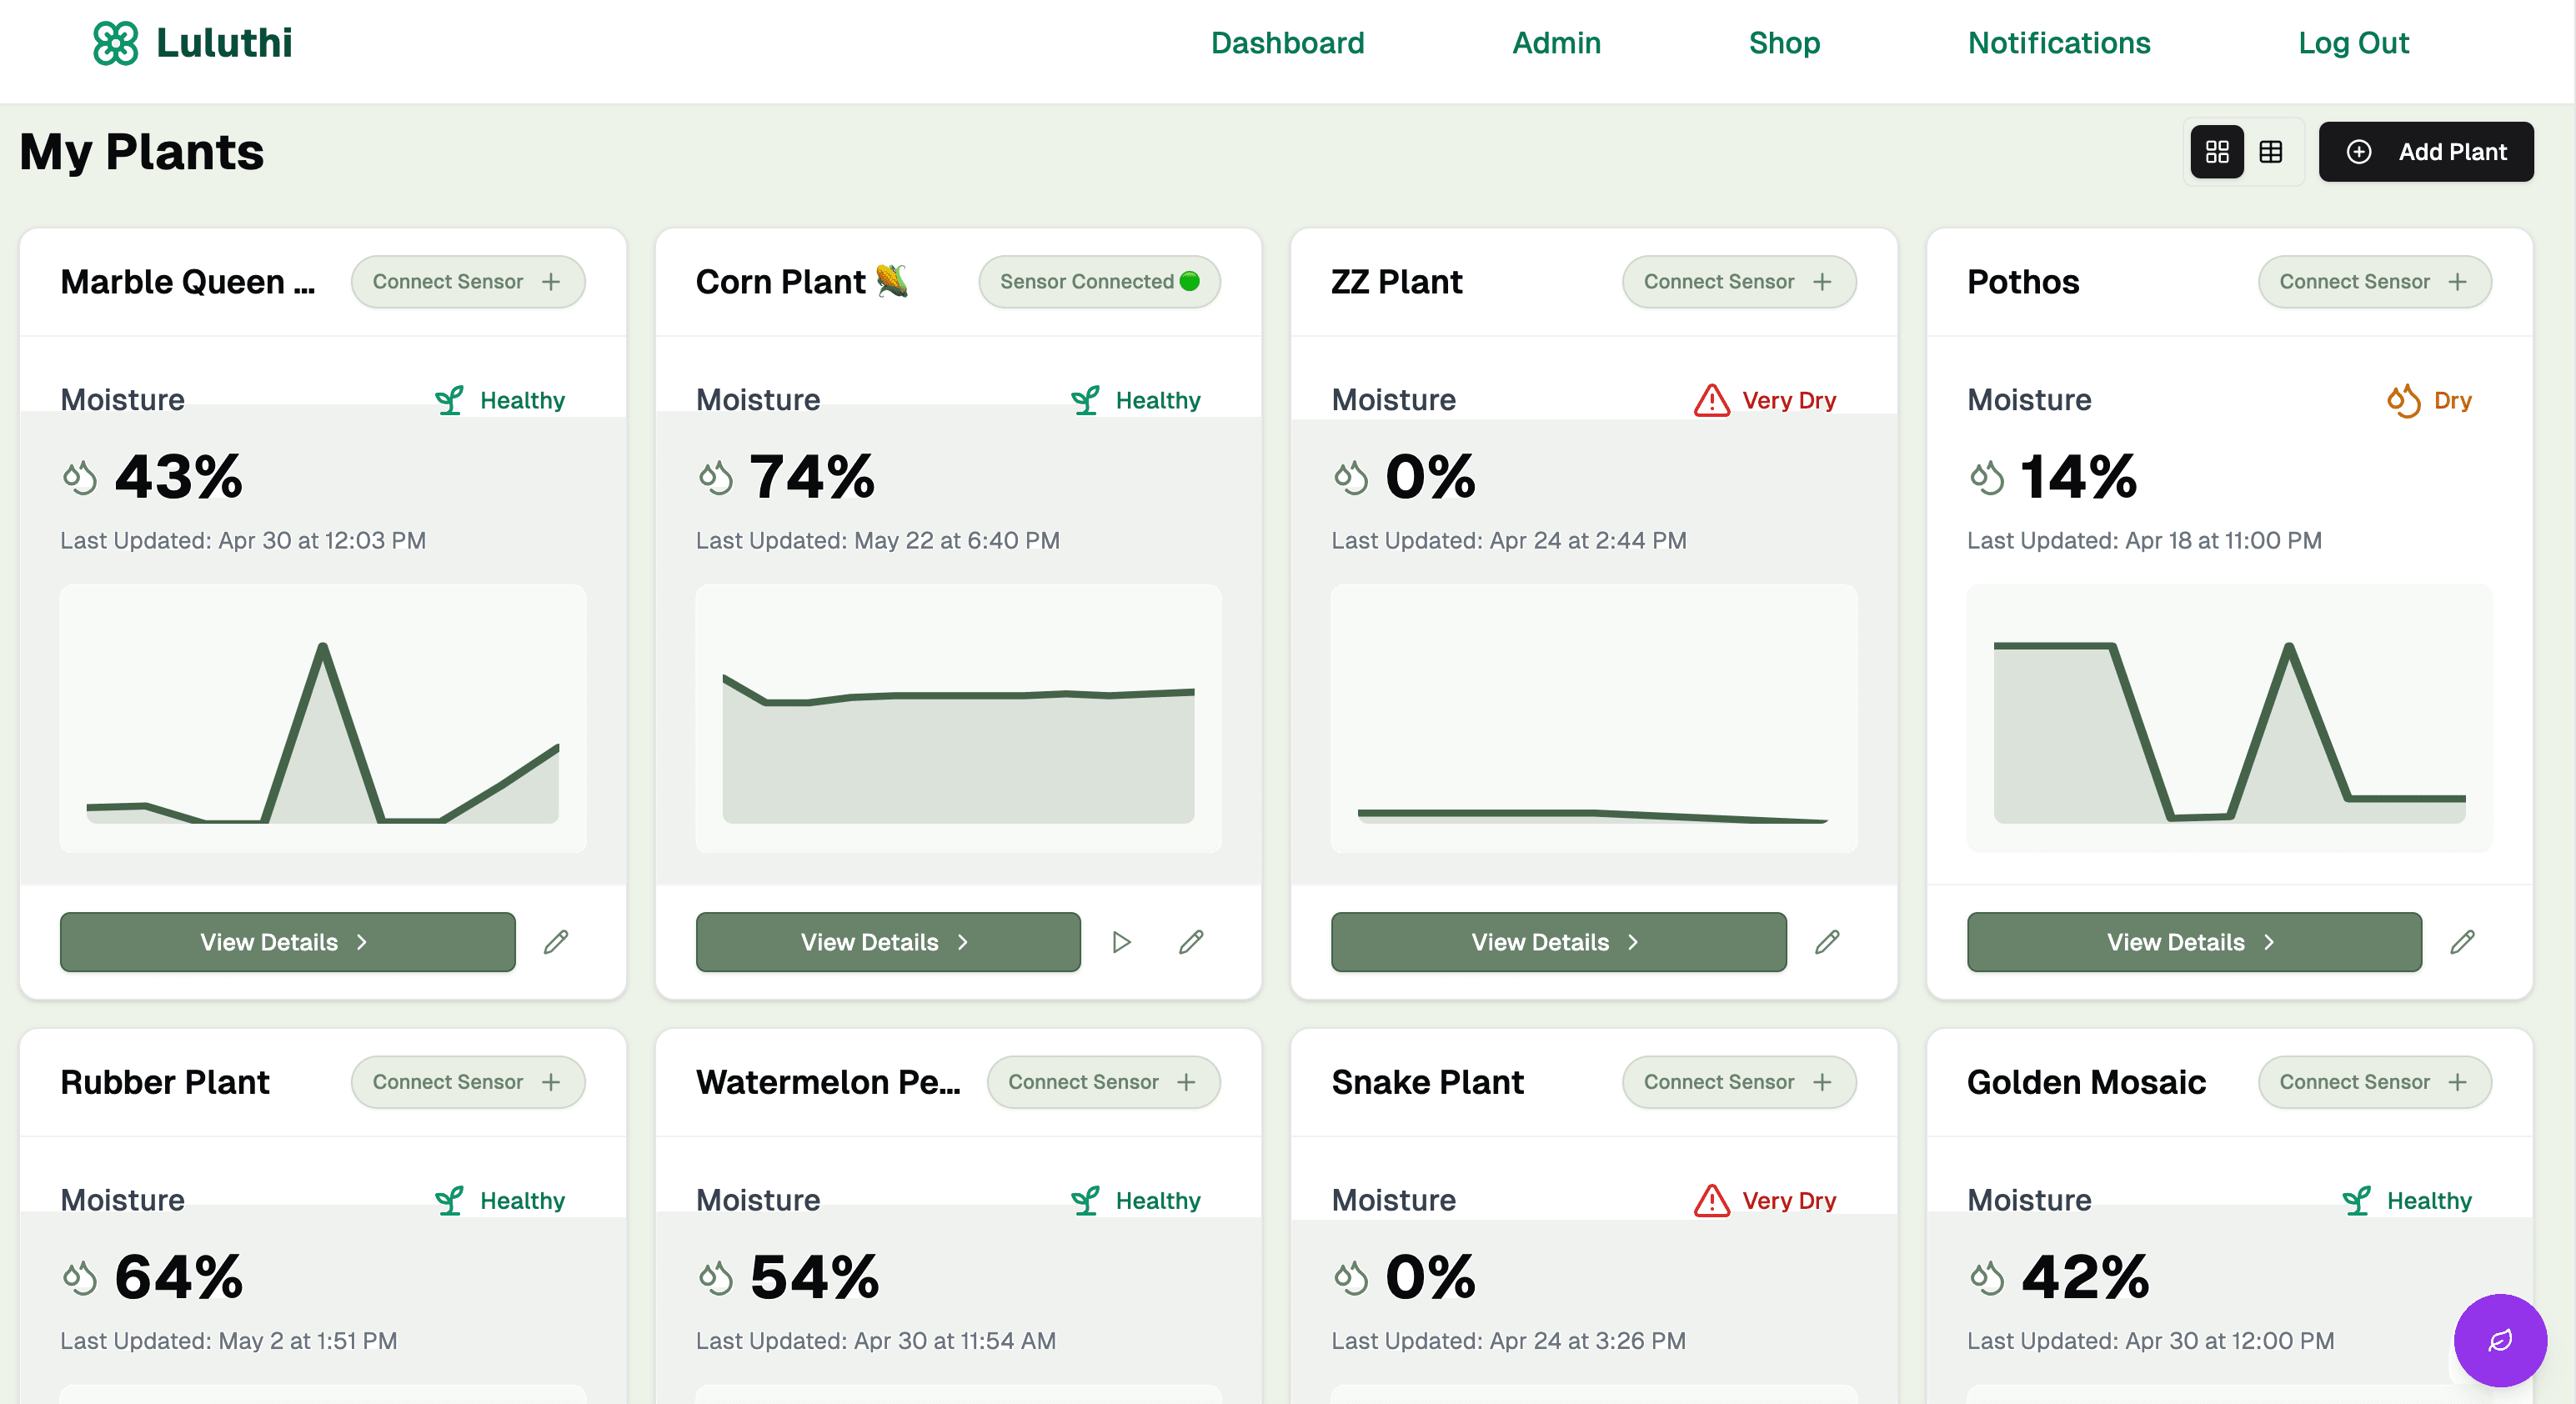Image resolution: width=2576 pixels, height=1404 pixels.
Task: Edit the Corn Plant via pencil icon
Action: point(1191,942)
